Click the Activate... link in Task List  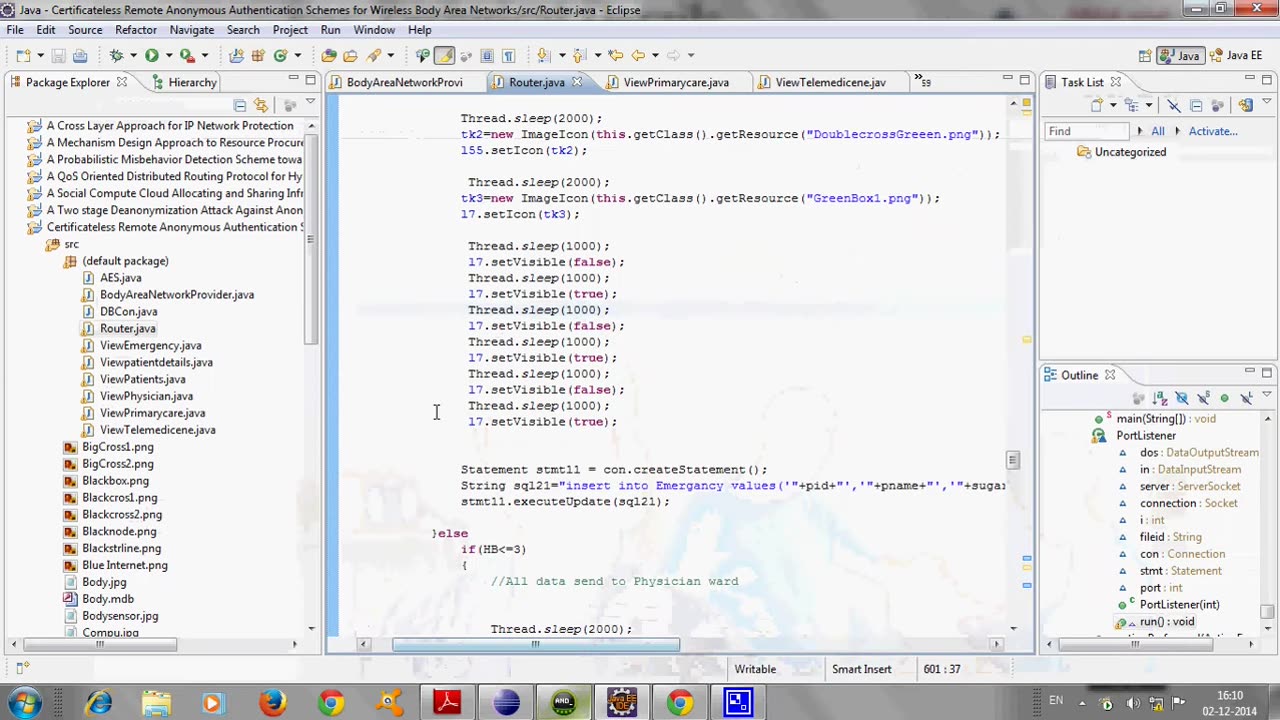click(x=1212, y=131)
